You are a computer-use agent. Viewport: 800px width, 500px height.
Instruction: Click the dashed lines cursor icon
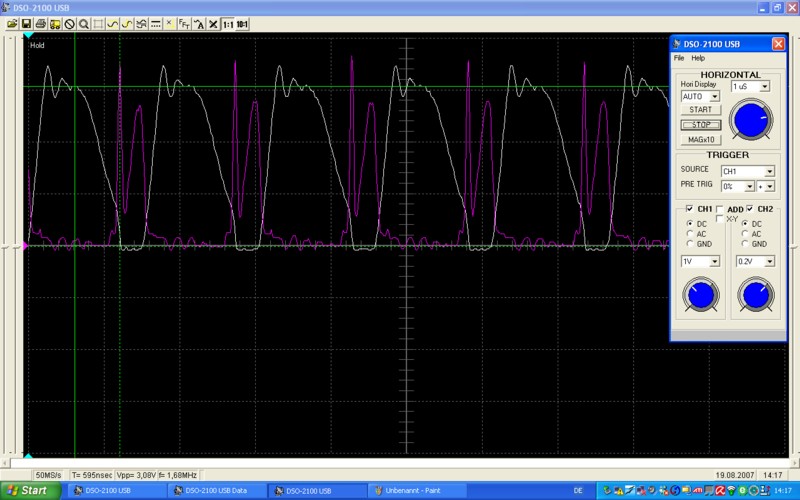156,24
